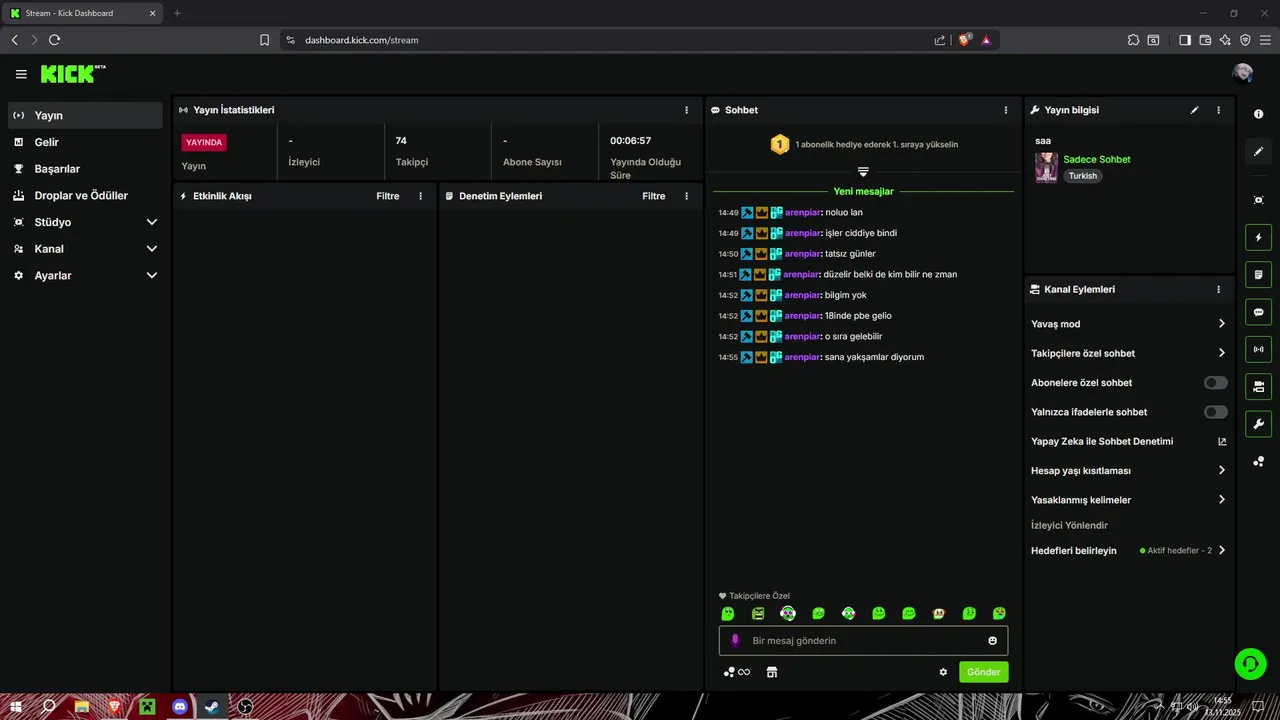Screen dimensions: 1280x720
Task: Insert the last emote with heart eyes
Action: click(x=999, y=613)
